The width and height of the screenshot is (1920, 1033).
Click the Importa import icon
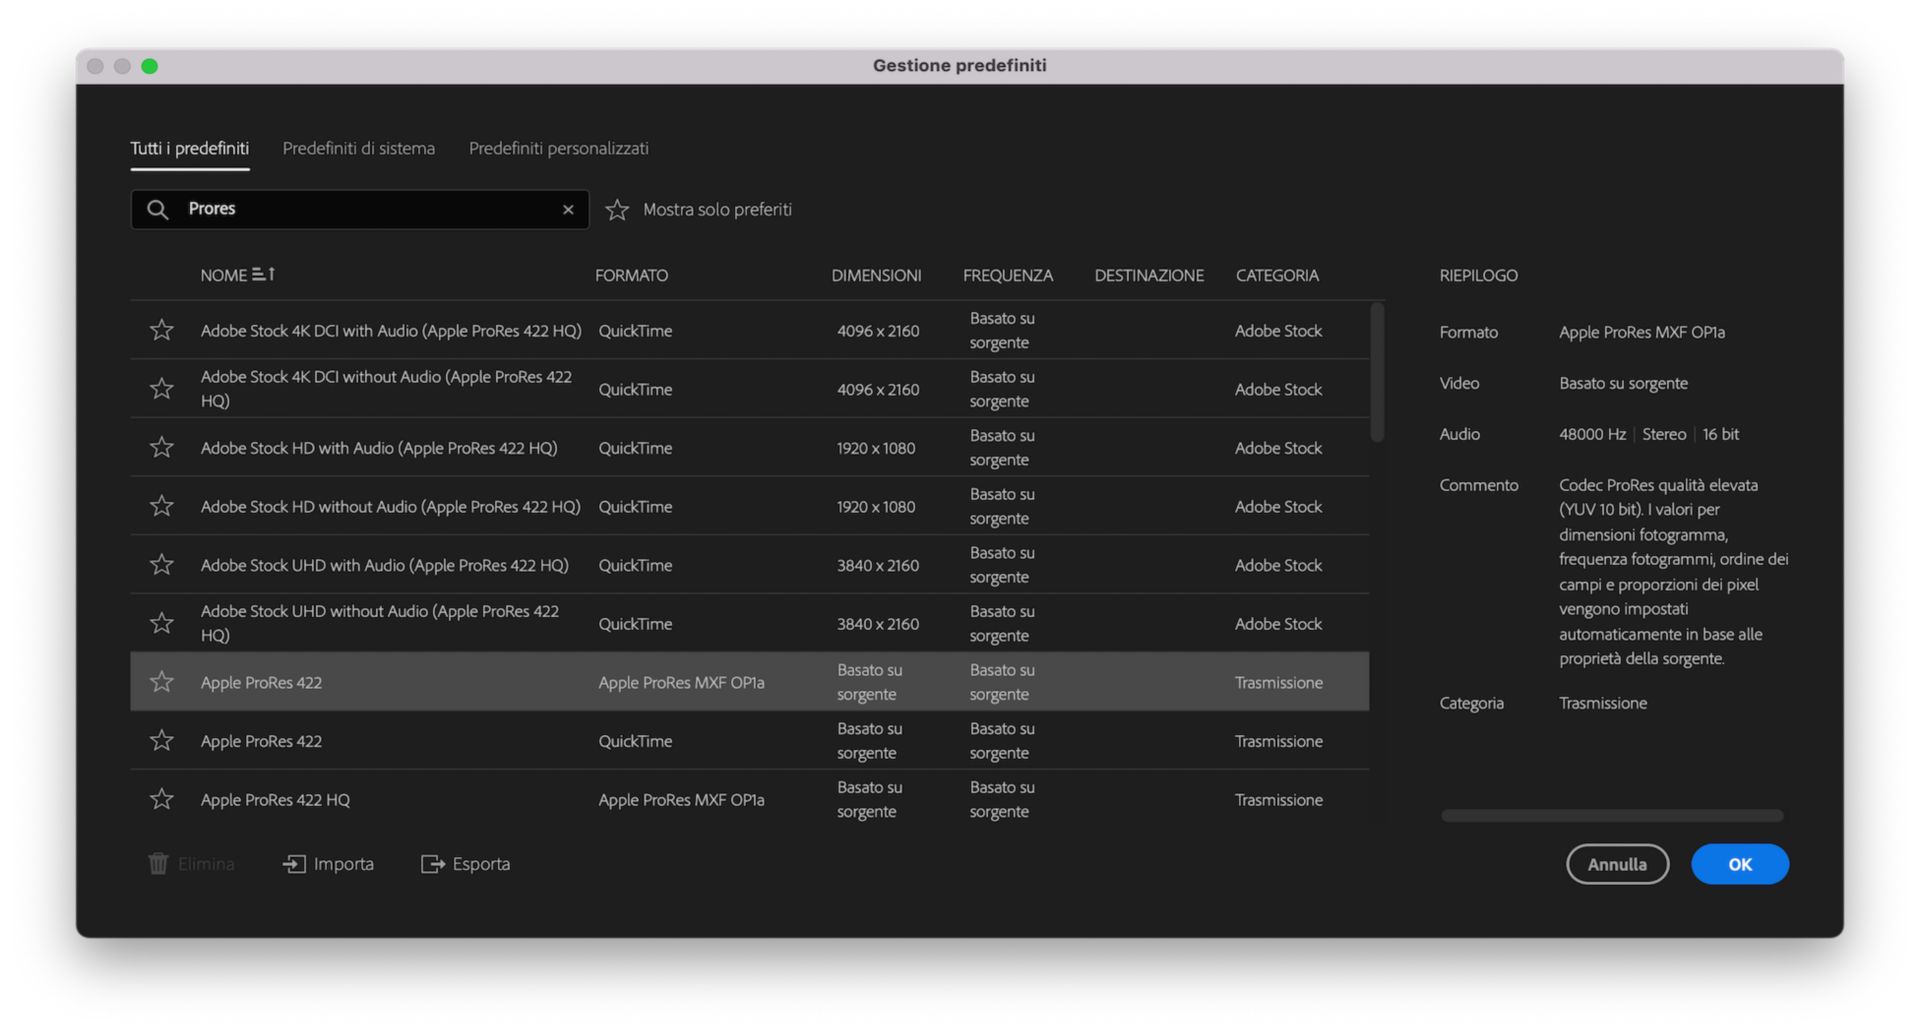[x=294, y=864]
